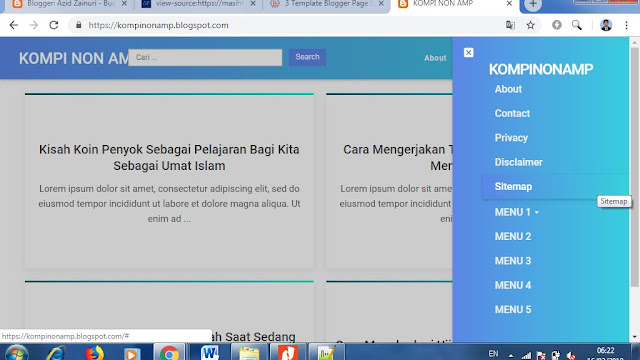Launch Firefox from the taskbar

94,352
